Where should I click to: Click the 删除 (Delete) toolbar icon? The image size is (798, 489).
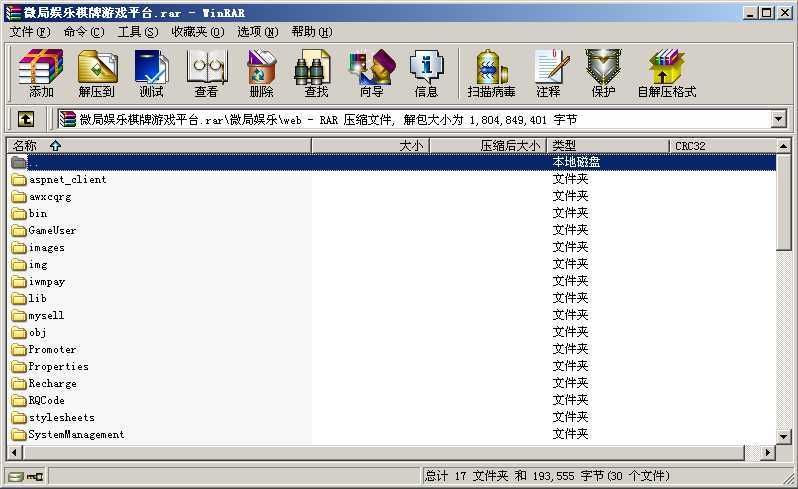[261, 74]
